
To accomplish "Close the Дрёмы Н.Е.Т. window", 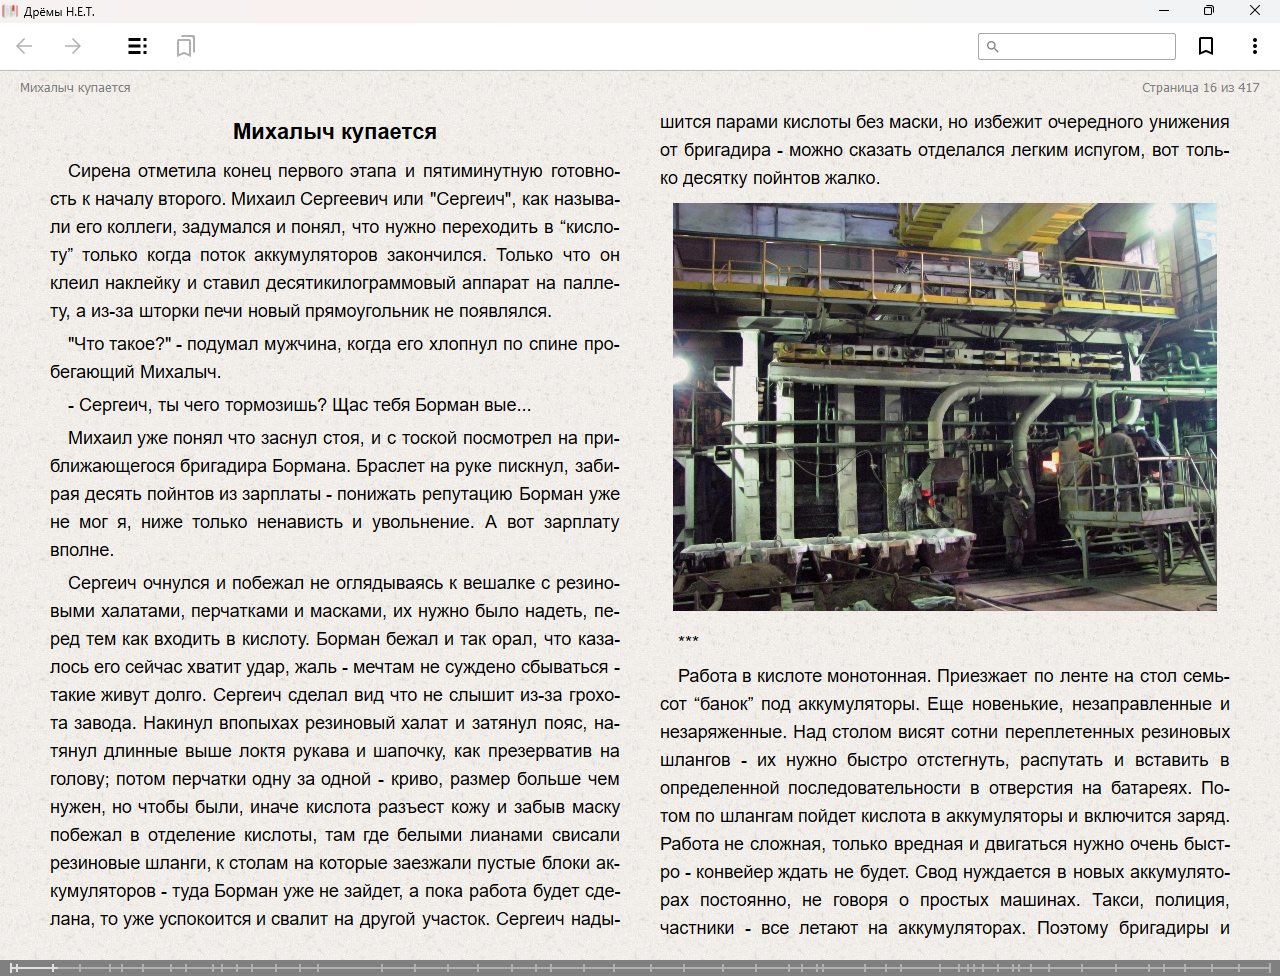I will tap(1255, 11).
